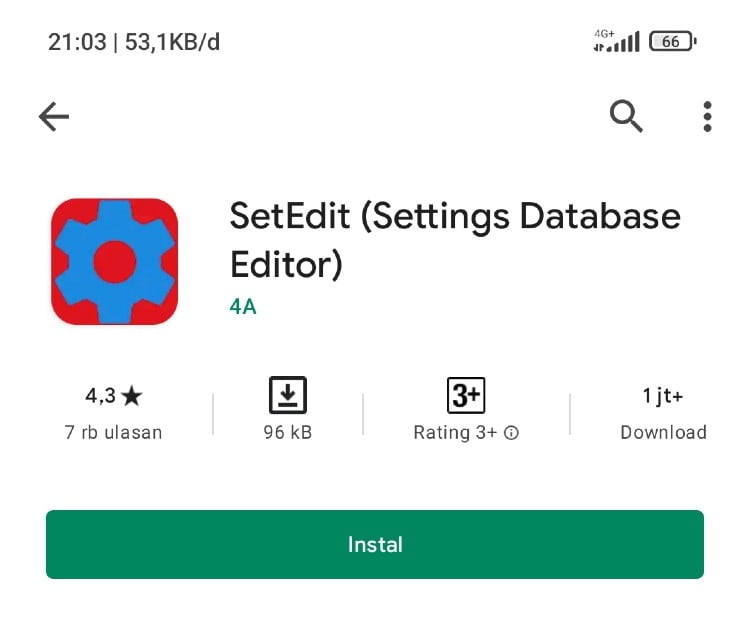
Task: Open the 7 rb ulasan reviews
Action: (114, 433)
